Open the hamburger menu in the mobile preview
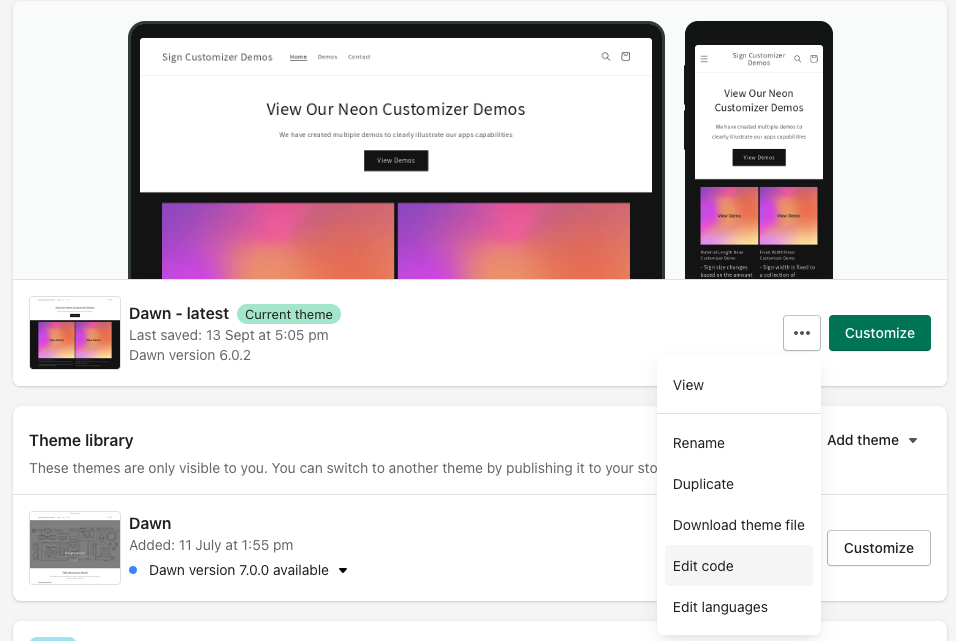 [704, 59]
